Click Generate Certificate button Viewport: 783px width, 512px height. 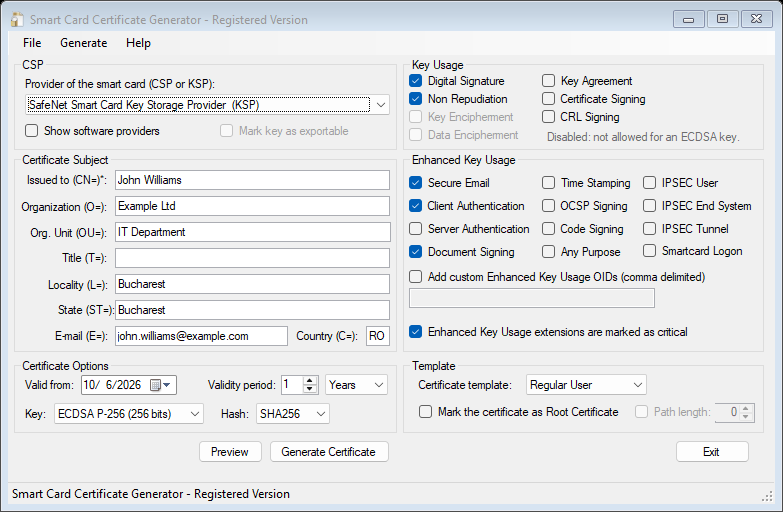(329, 452)
